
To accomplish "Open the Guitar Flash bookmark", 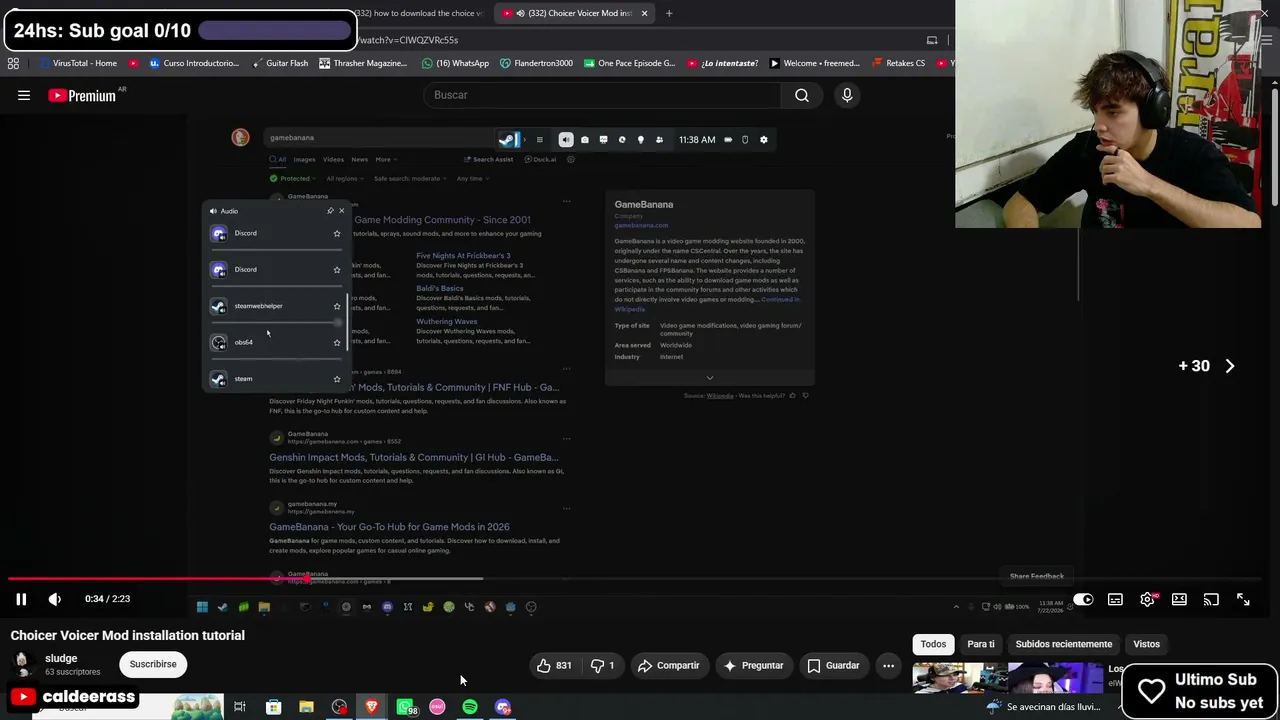I will [279, 63].
